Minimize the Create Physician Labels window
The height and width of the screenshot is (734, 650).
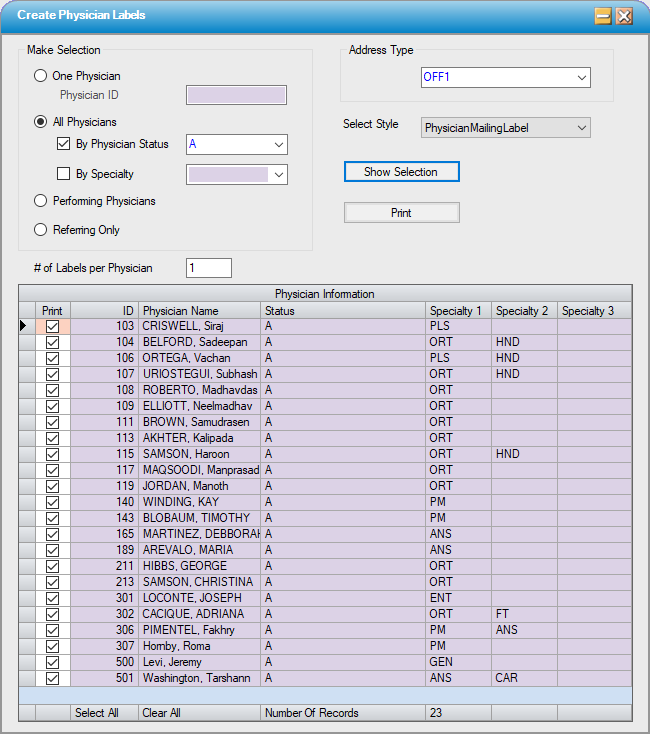point(603,16)
